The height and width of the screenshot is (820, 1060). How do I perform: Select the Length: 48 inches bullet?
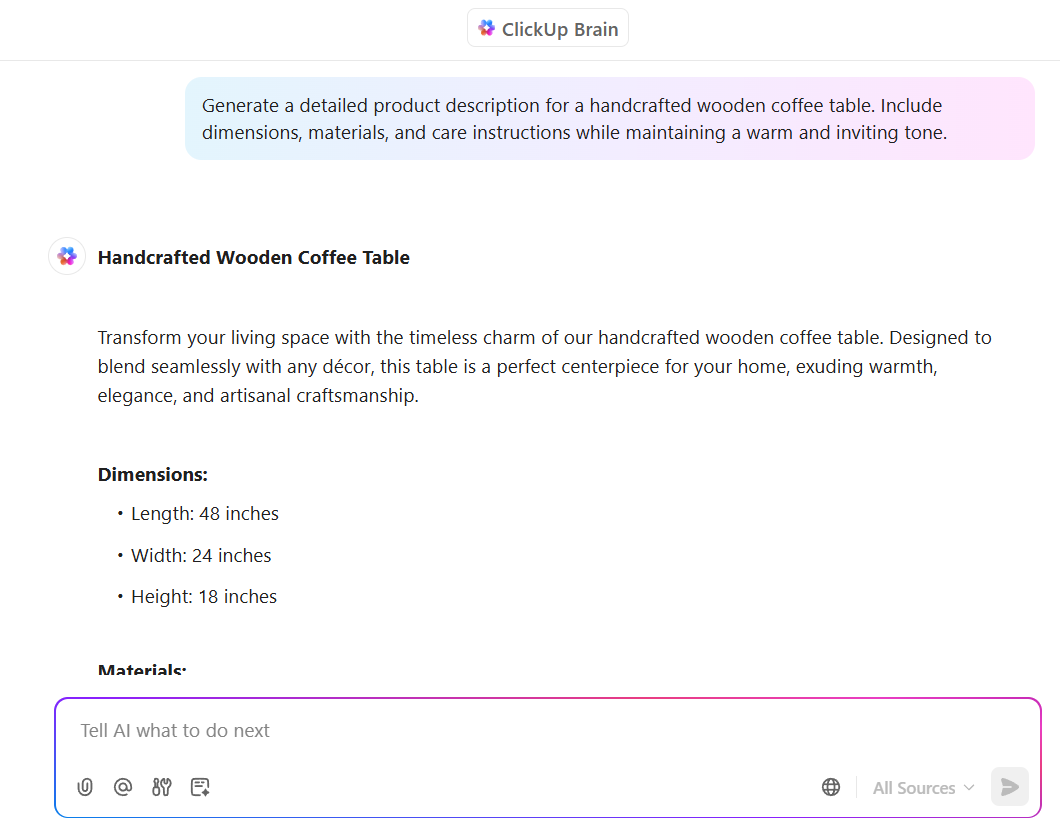coord(205,514)
